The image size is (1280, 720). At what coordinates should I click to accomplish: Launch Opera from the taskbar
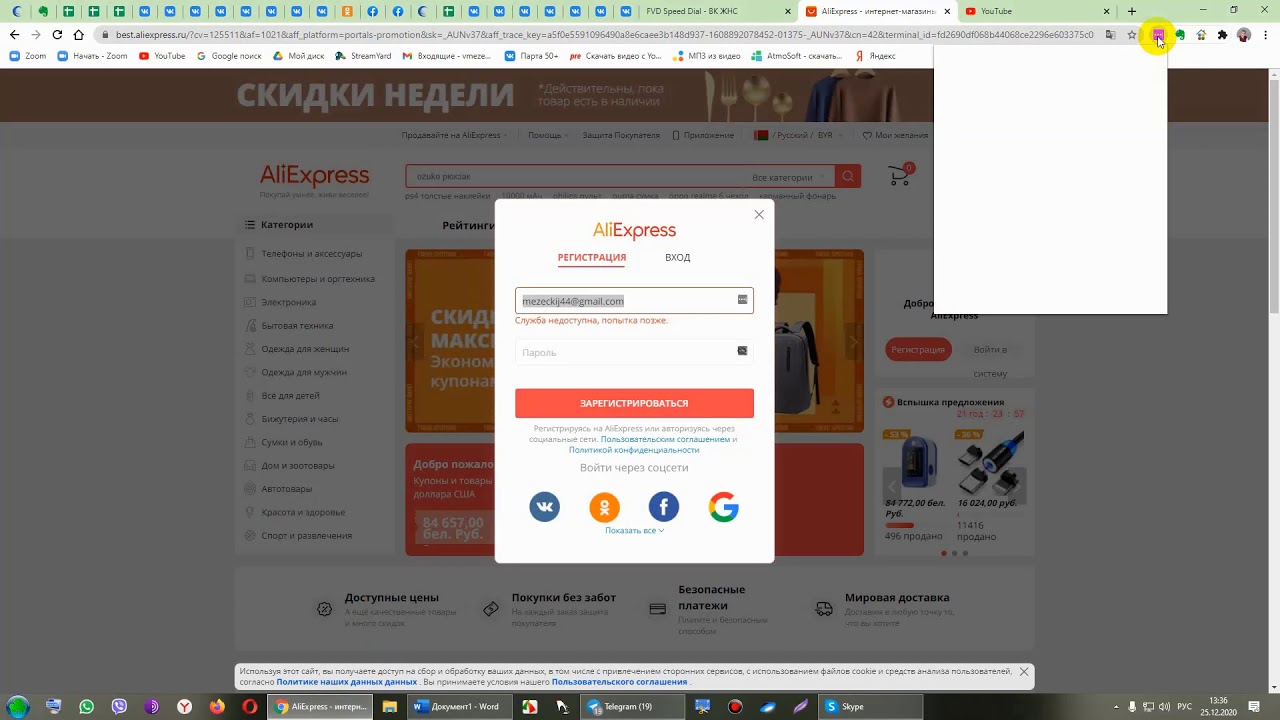pyautogui.click(x=250, y=707)
